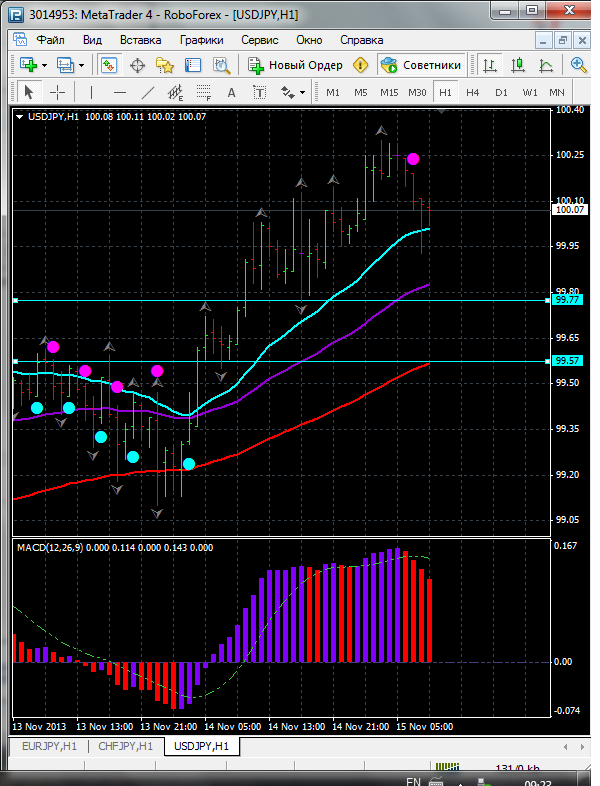Toggle the Data Window crosshair-circle icon

[137, 65]
